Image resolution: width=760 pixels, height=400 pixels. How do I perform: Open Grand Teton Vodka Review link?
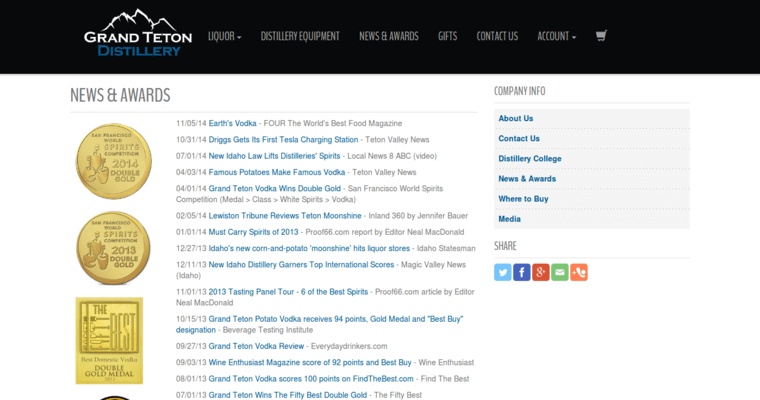tap(256, 346)
